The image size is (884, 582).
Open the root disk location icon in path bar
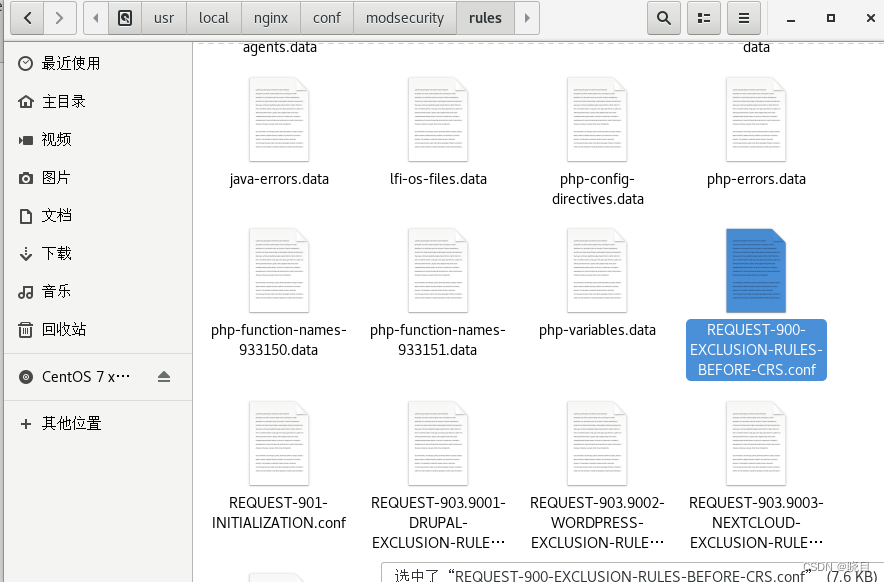125,18
